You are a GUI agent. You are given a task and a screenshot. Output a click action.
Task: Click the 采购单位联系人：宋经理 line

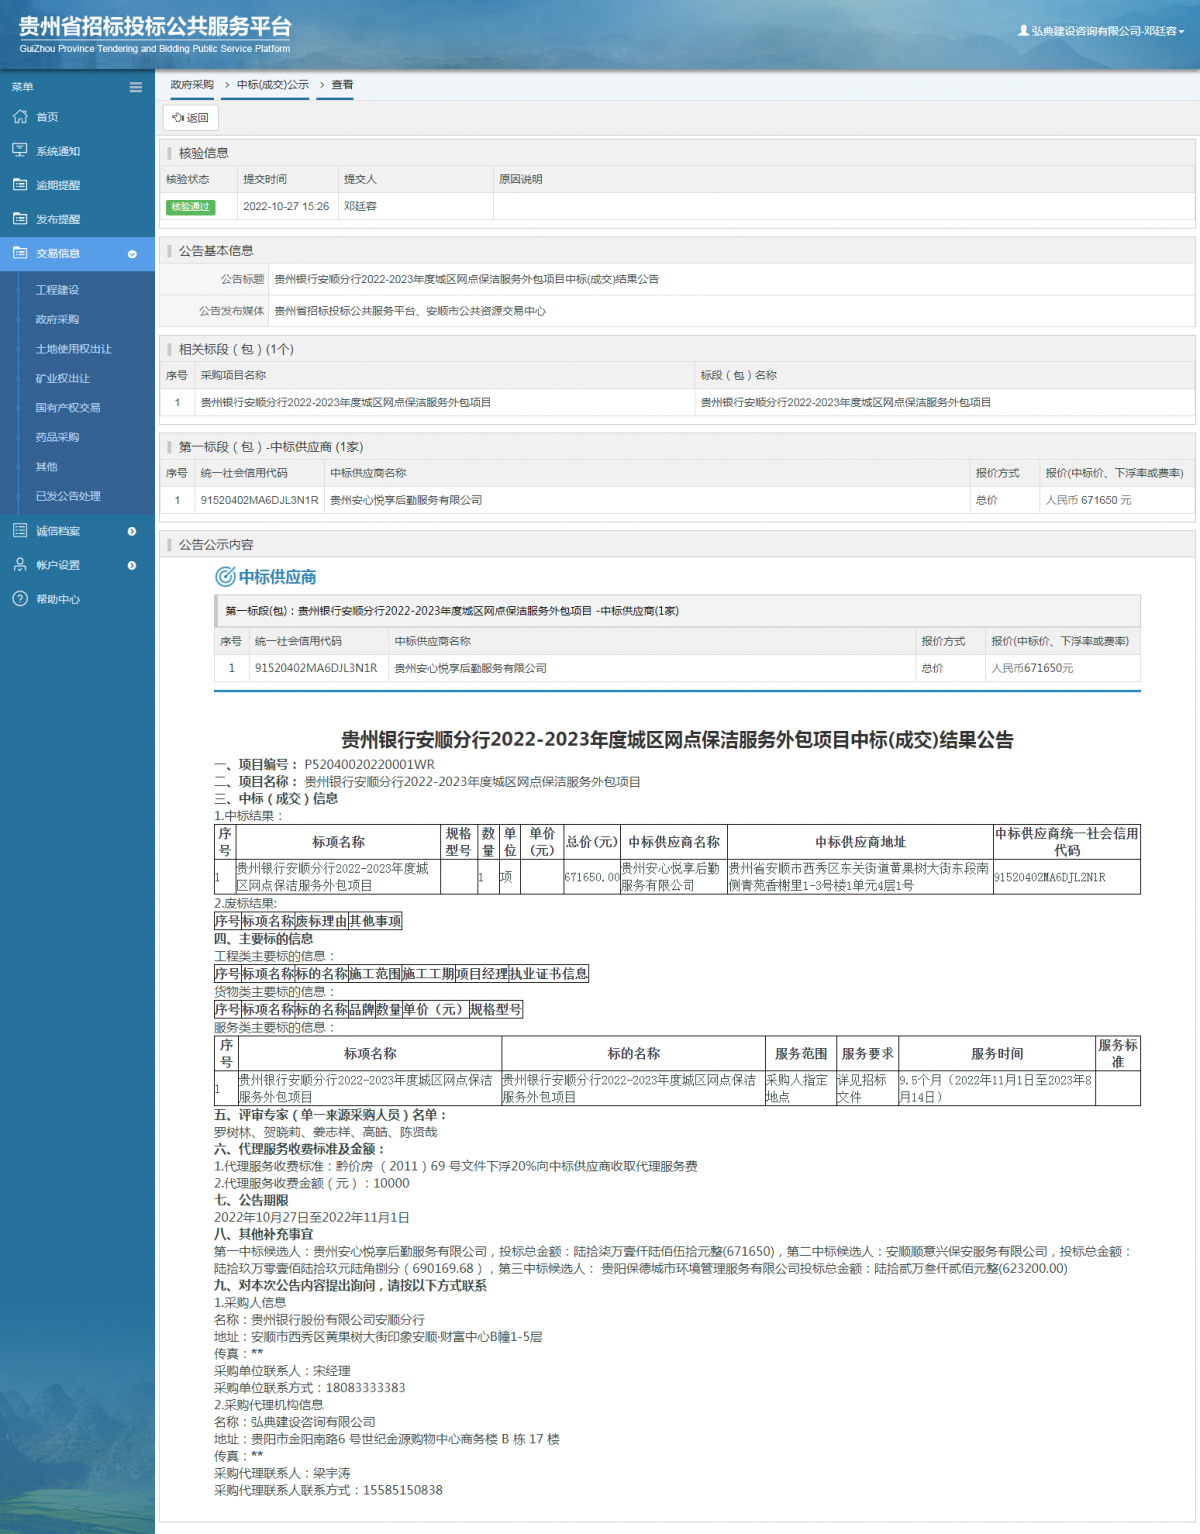[x=282, y=1371]
